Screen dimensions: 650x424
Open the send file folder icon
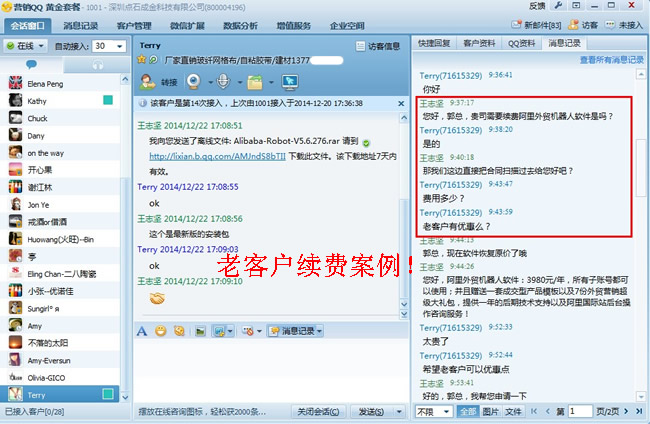pyautogui.click(x=255, y=82)
